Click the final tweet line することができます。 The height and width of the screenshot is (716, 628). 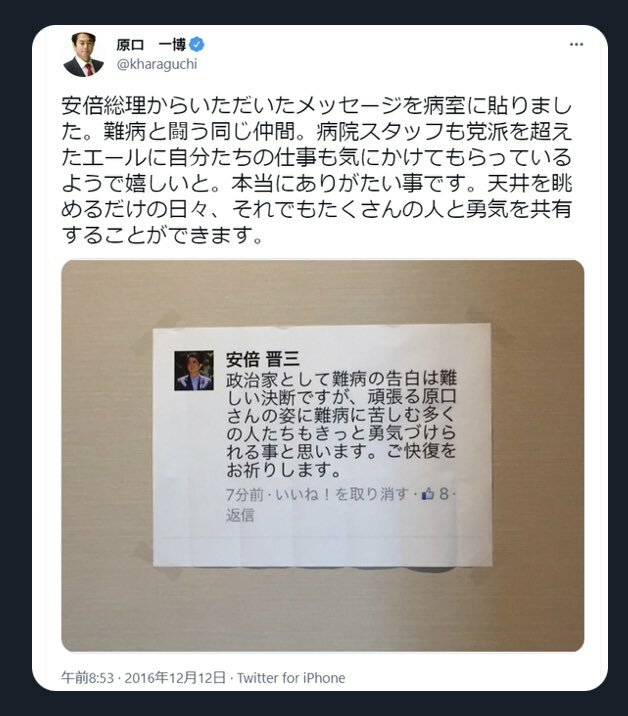pyautogui.click(x=163, y=236)
